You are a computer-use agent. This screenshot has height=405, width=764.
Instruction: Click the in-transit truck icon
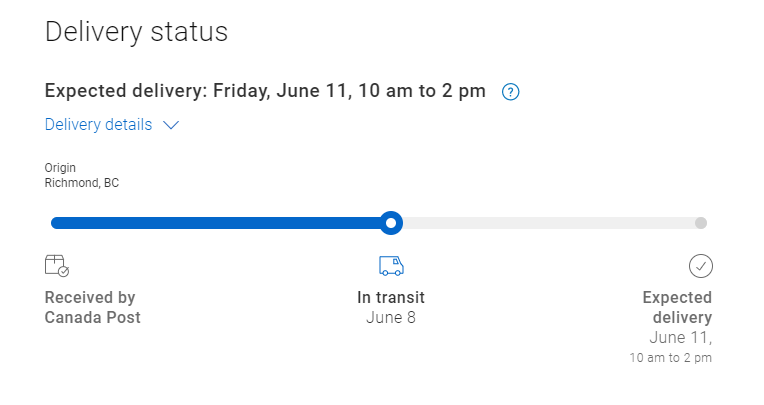coord(391,265)
